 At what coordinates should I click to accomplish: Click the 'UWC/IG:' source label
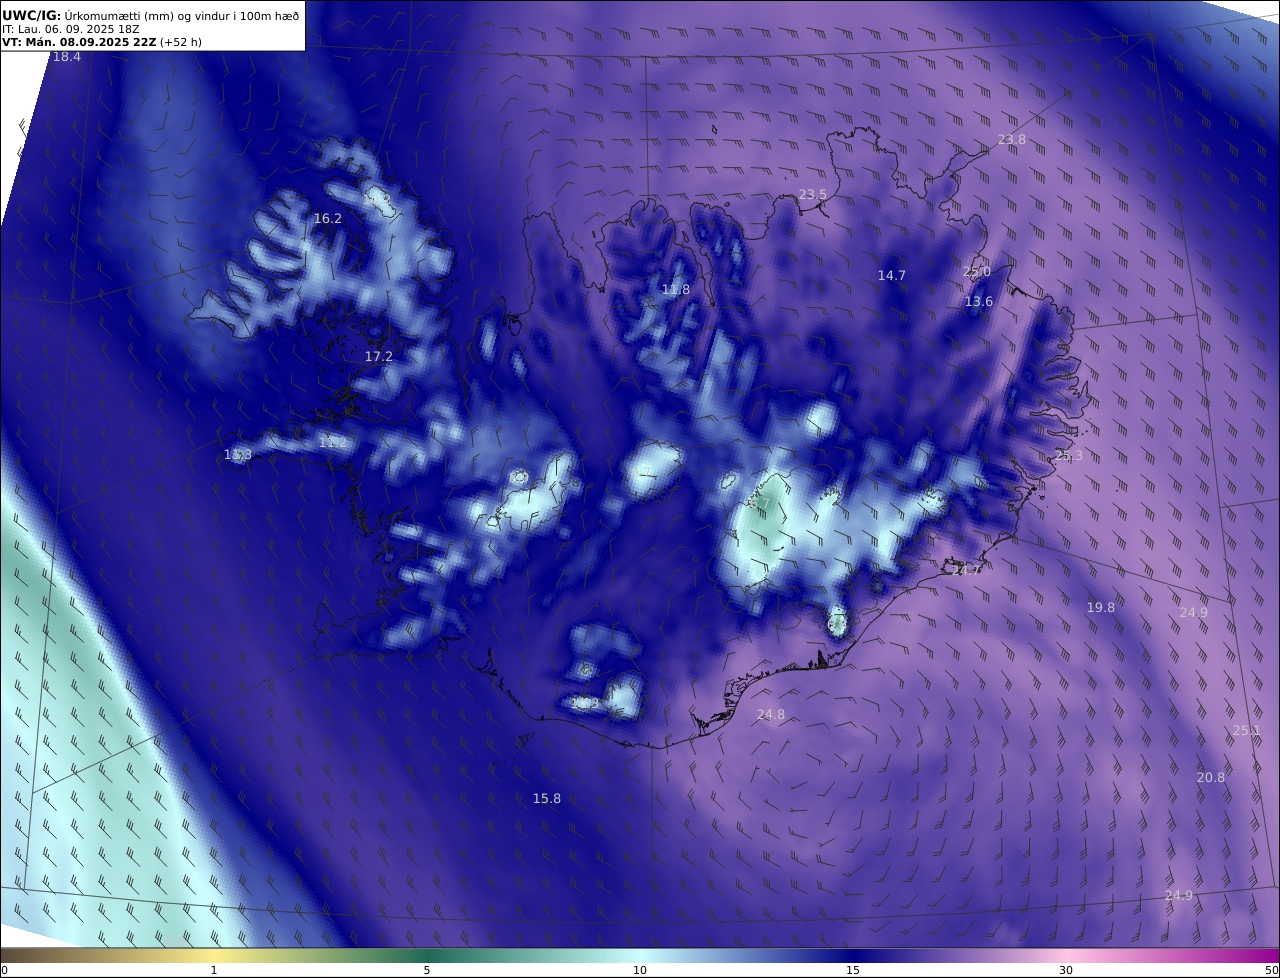[32, 16]
